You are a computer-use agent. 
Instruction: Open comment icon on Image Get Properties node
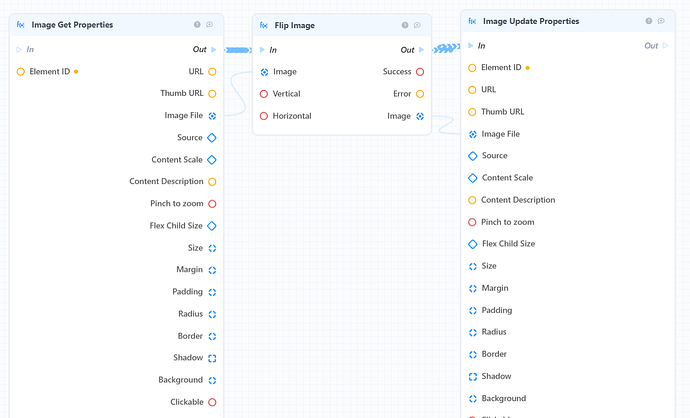(209, 25)
